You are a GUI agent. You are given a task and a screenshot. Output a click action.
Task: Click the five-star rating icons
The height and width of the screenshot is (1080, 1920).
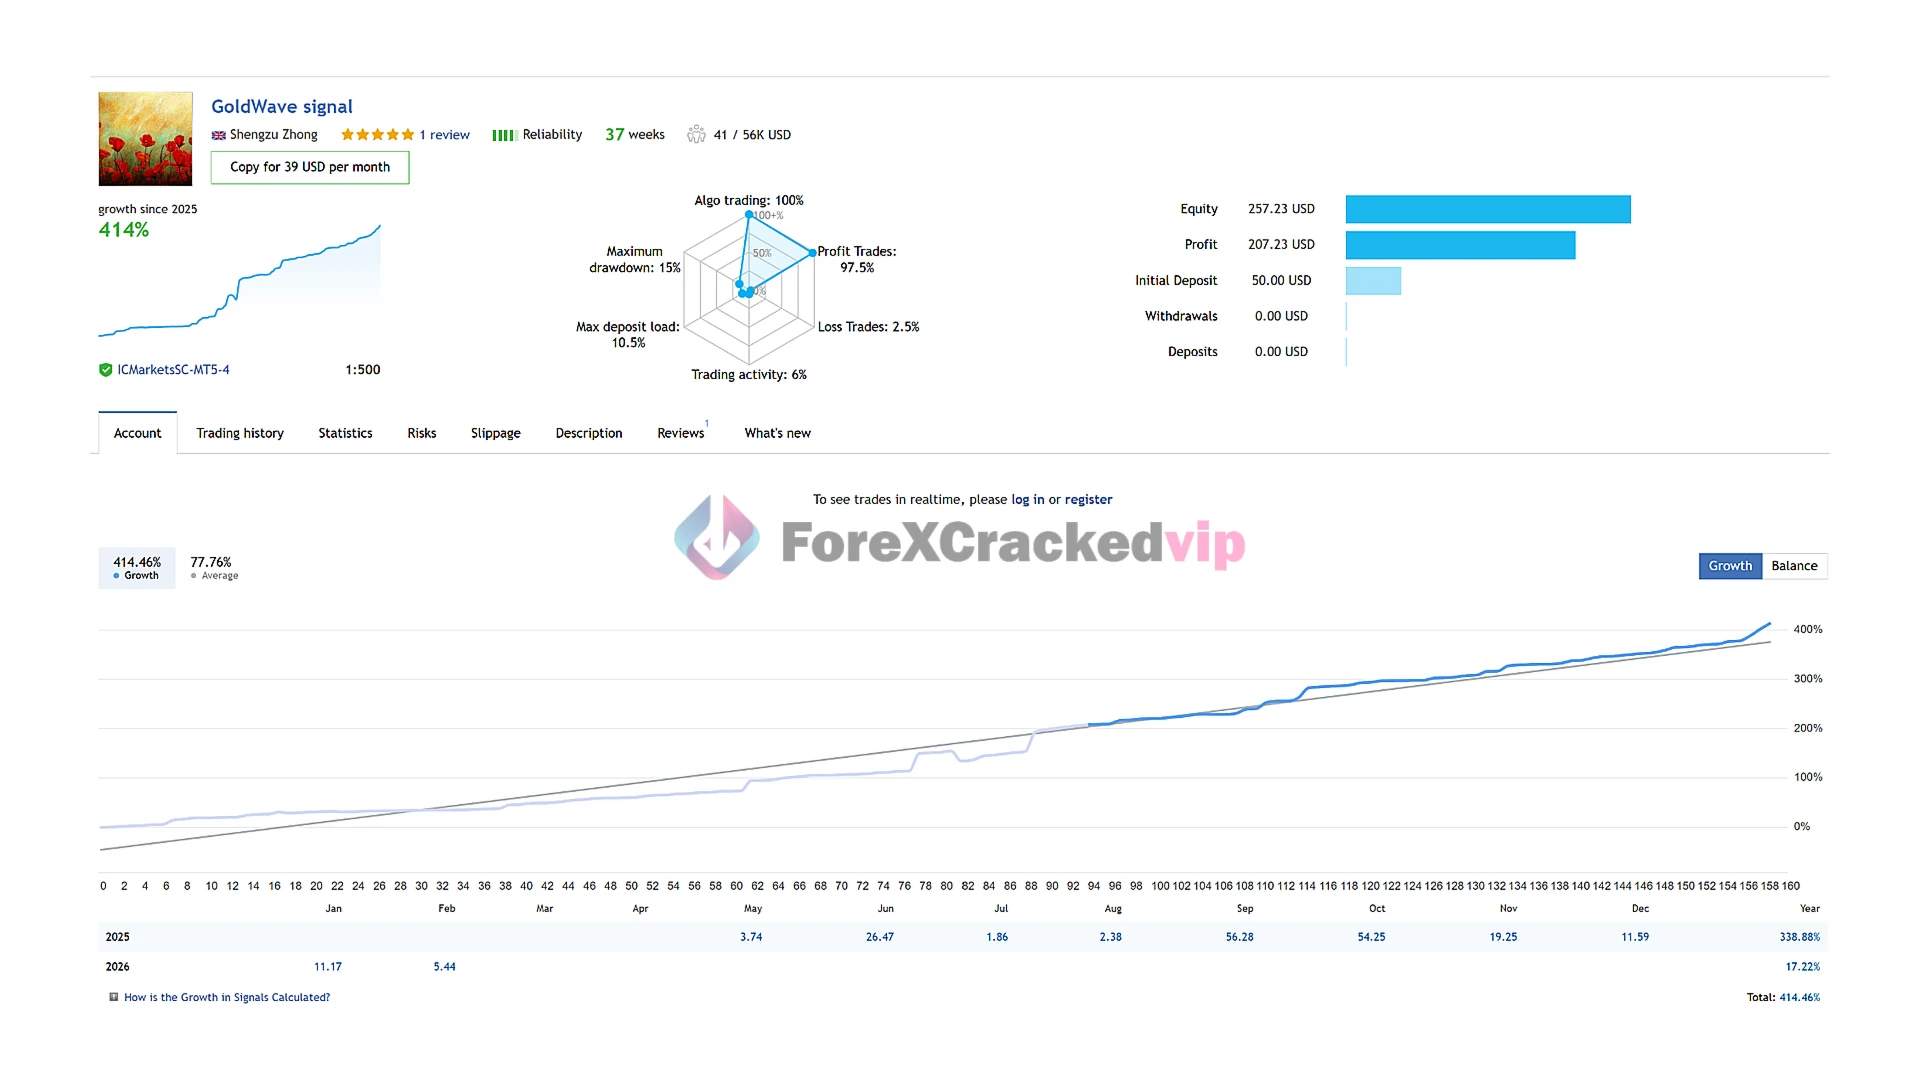[377, 135]
